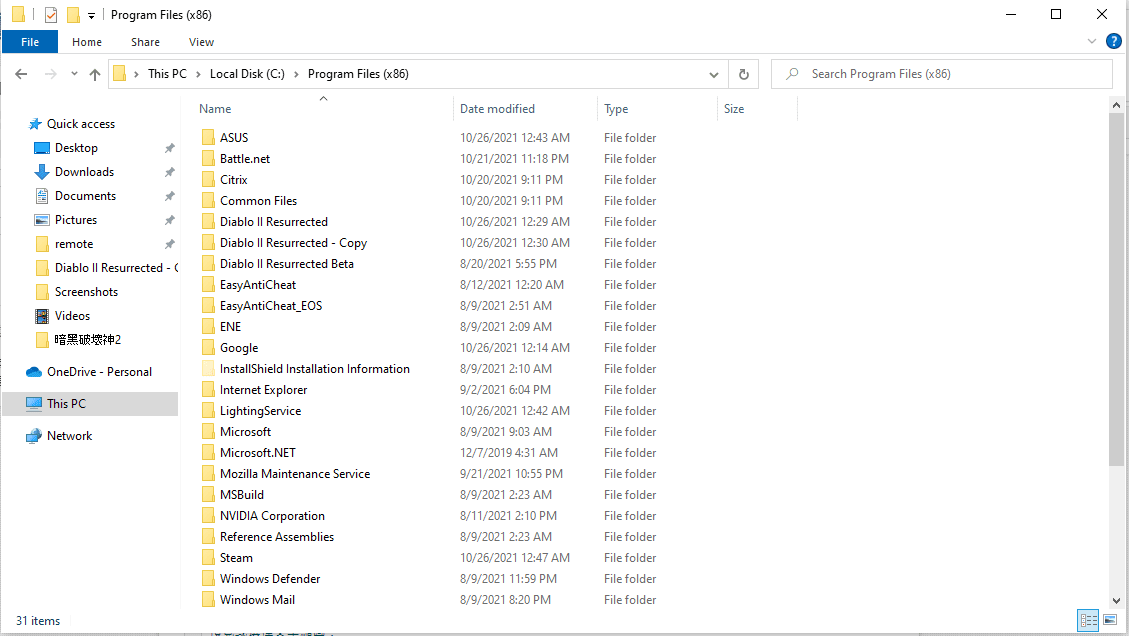Viewport: 1129px width, 636px height.
Task: Select the Diablo II Resurrected Beta folder
Action: 287,264
